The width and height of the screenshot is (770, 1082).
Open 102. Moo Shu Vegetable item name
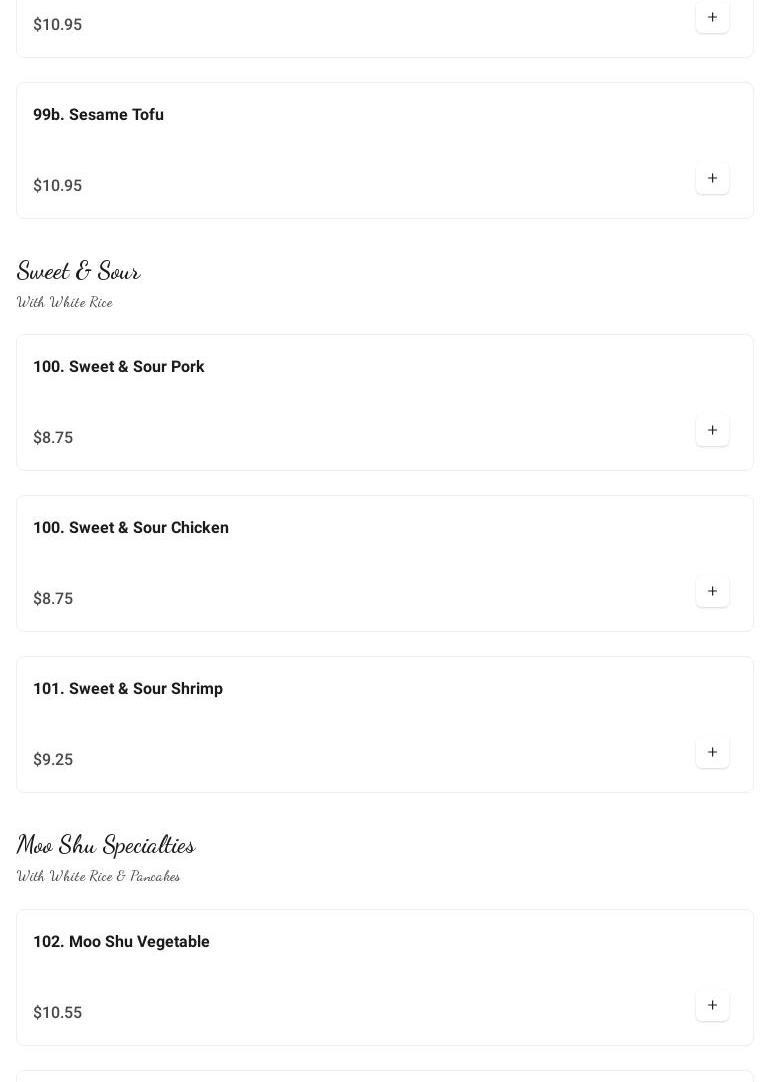tap(121, 942)
